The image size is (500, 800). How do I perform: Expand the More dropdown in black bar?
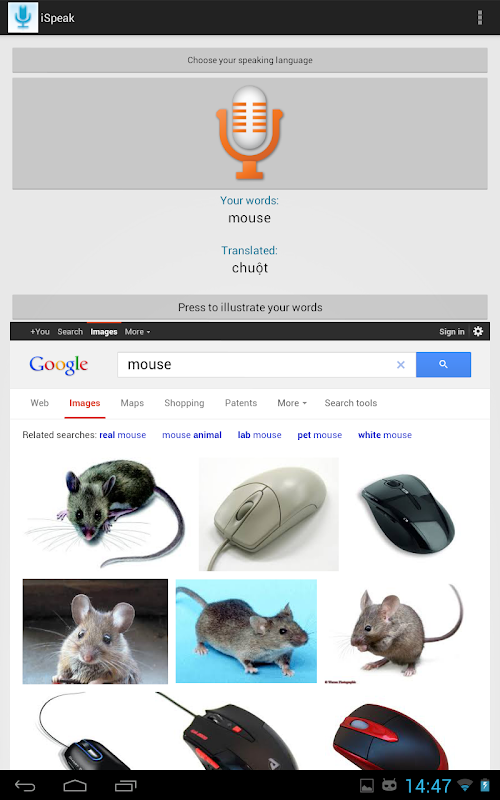pos(137,332)
